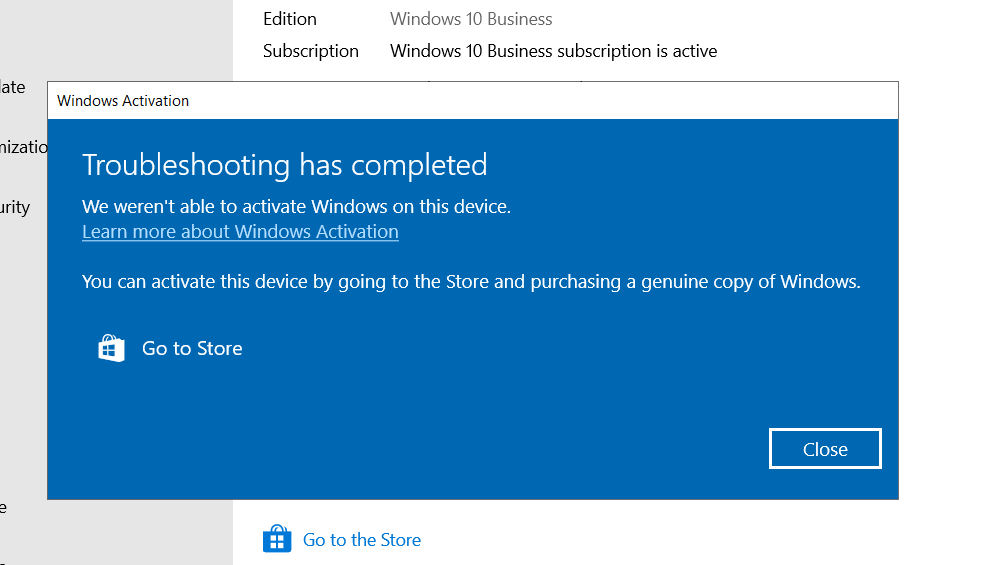Viewport: 1000px width, 565px height.
Task: Open 'Go to the Store' link in Settings
Action: pyautogui.click(x=362, y=539)
